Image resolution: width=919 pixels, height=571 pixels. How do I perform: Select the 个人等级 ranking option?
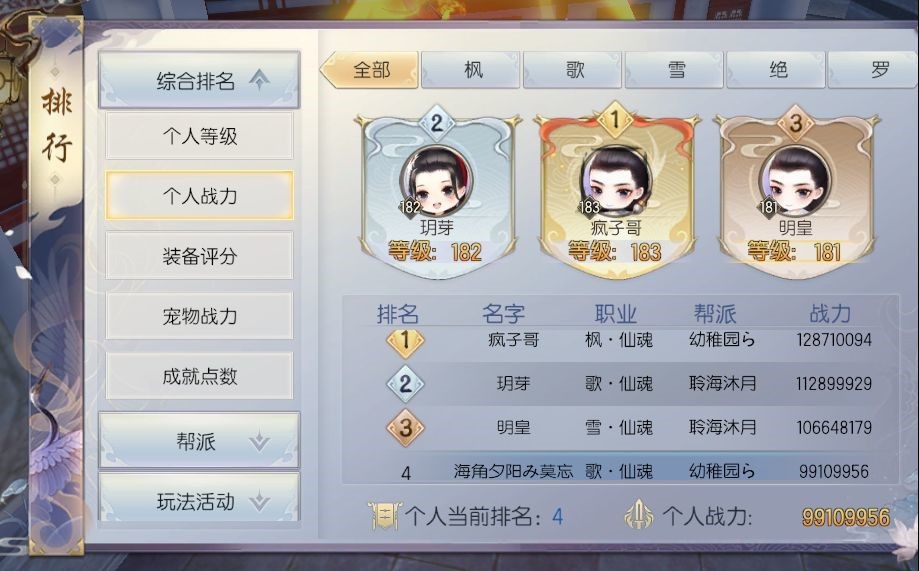coord(199,136)
